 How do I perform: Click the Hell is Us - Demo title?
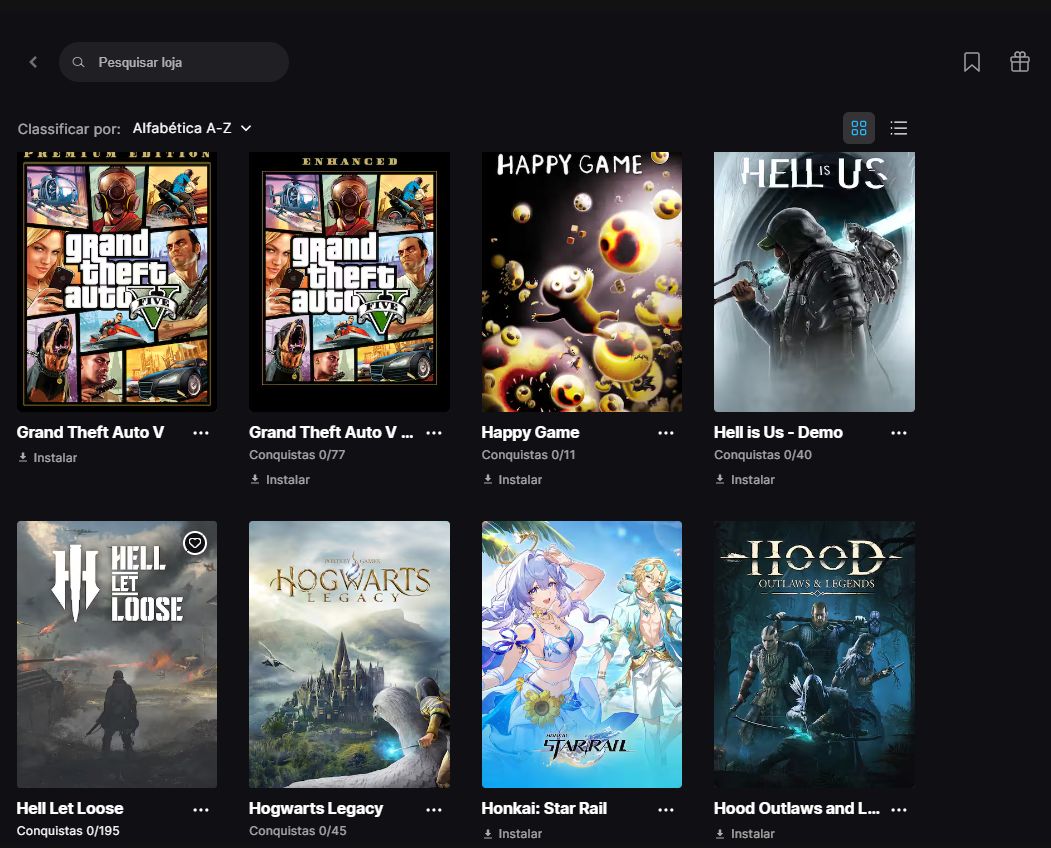778,432
